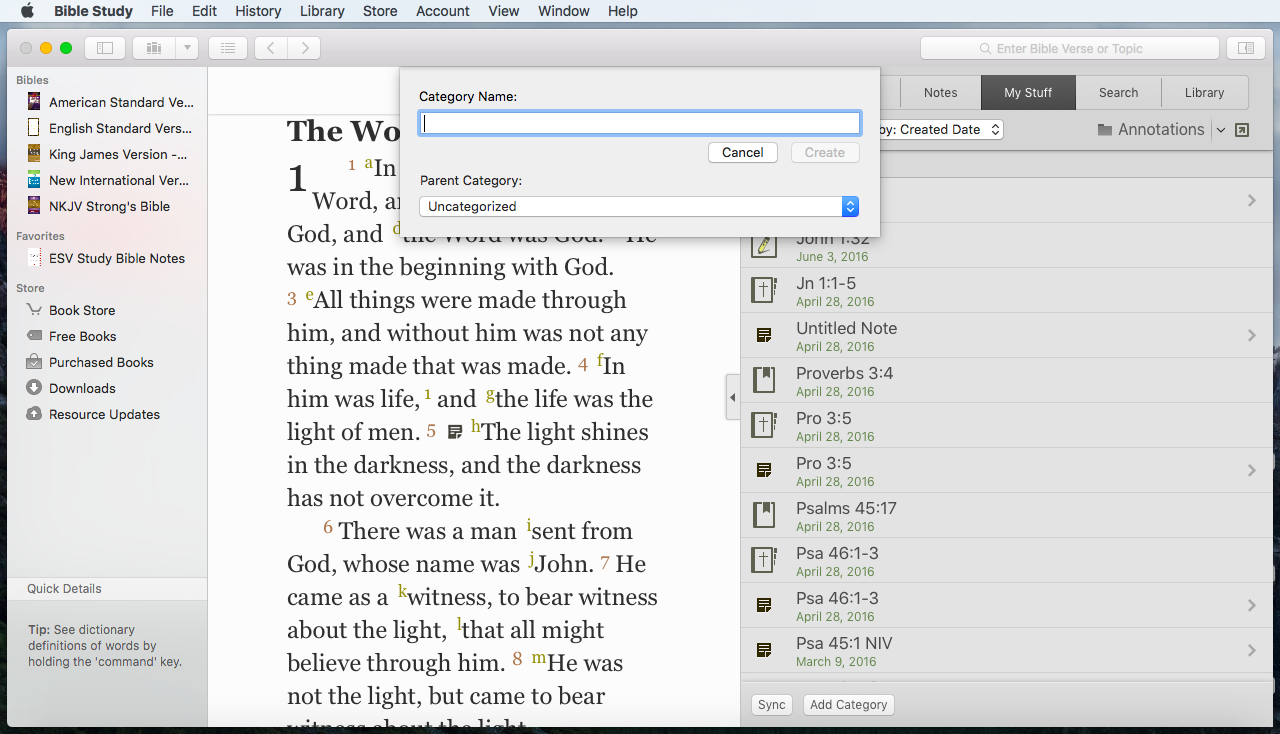Expand the Pro 3:5 note row chevron
1280x734 pixels.
pyautogui.click(x=1251, y=471)
